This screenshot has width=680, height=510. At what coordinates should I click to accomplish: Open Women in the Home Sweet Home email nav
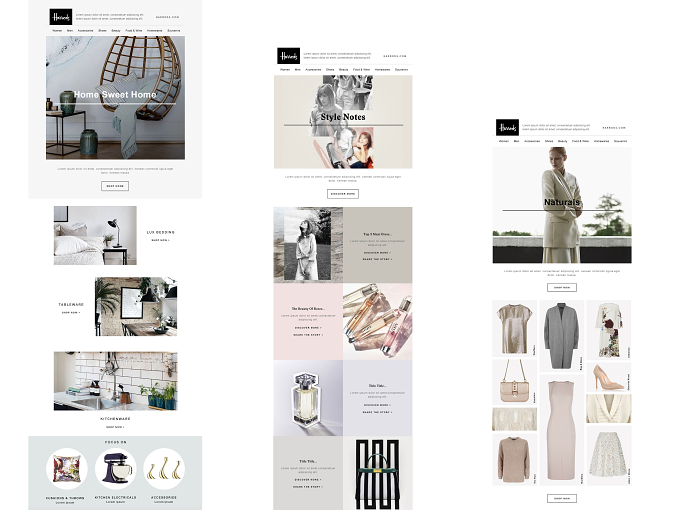coord(57,31)
